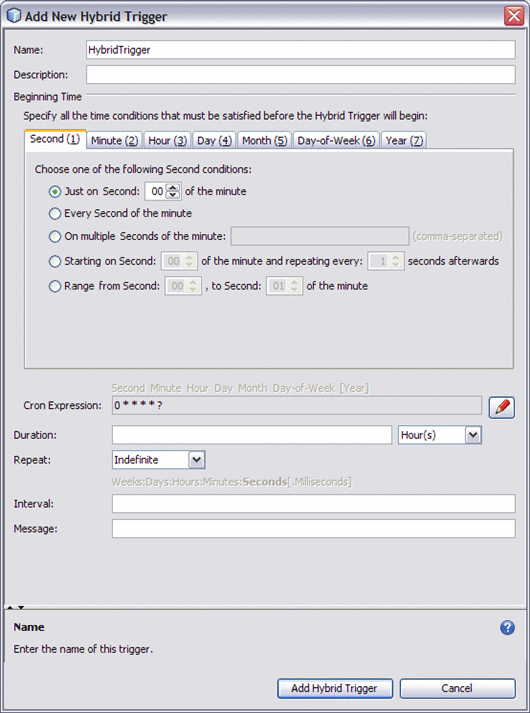Click the Name field containing HybridTrigger

[x=301, y=50]
